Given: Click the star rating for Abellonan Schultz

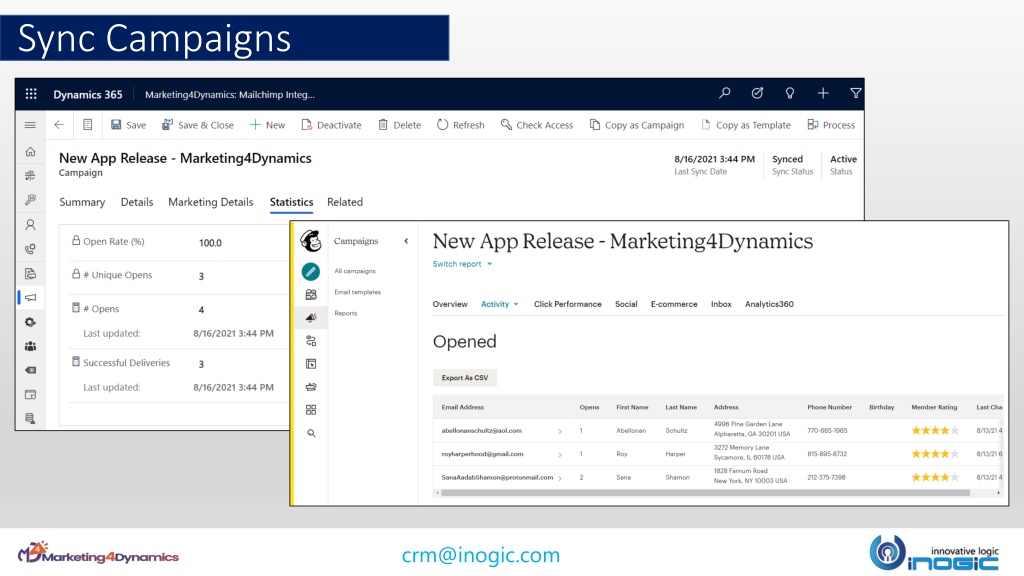Looking at the screenshot, I should click(935, 430).
